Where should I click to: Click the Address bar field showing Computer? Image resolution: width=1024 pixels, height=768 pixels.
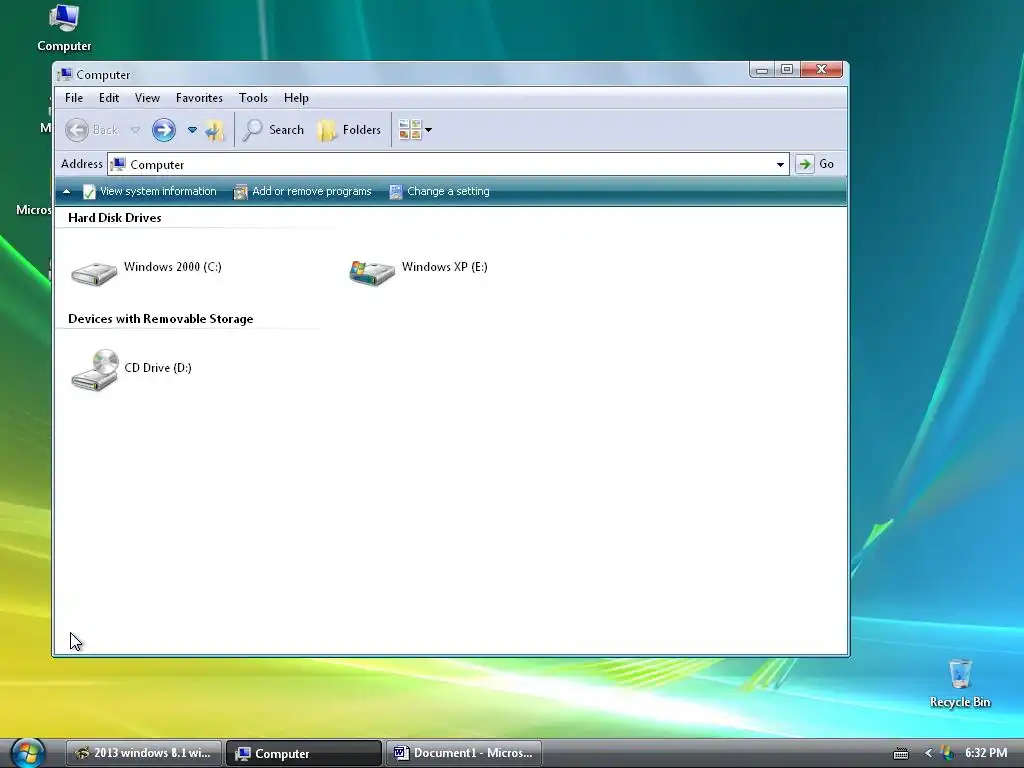[x=448, y=165]
